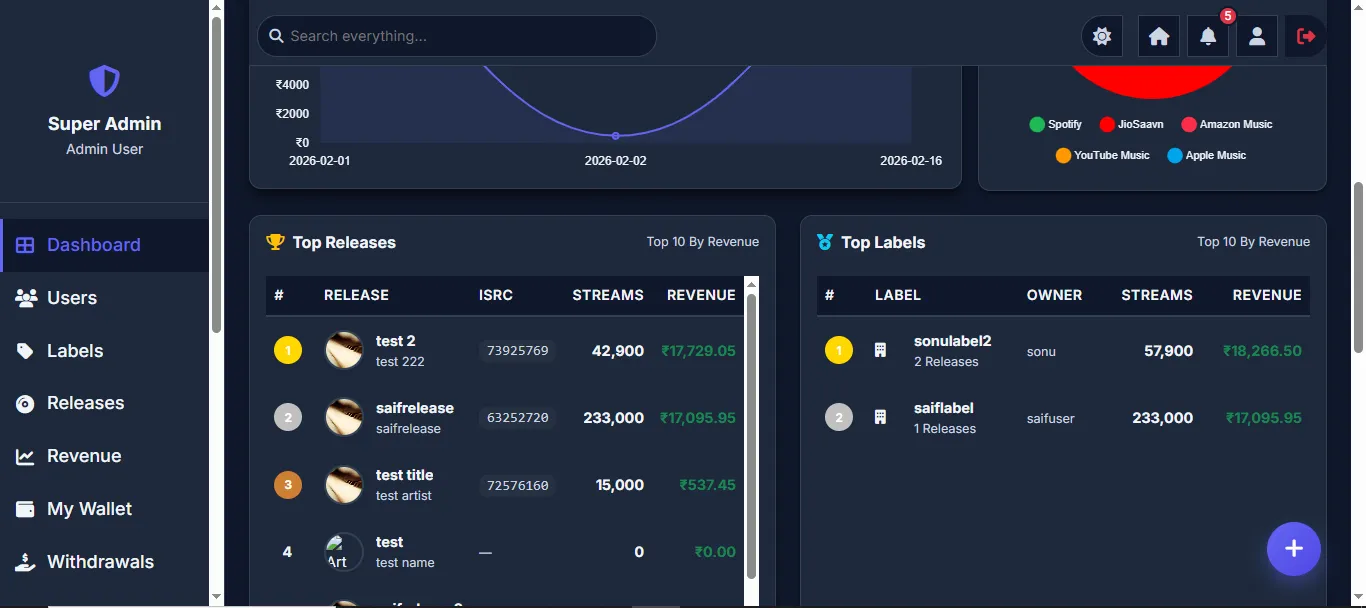Screen dimensions: 1366x608
Task: Click the main page vertical scrollbar
Action: 1358,268
